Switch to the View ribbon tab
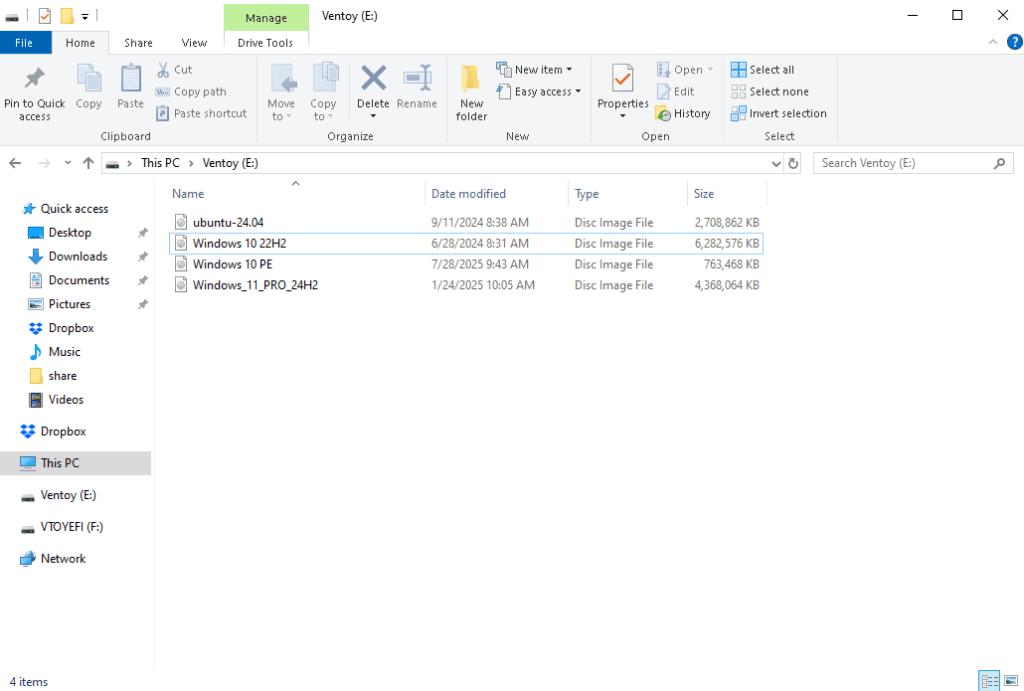1024x691 pixels. pyautogui.click(x=194, y=43)
